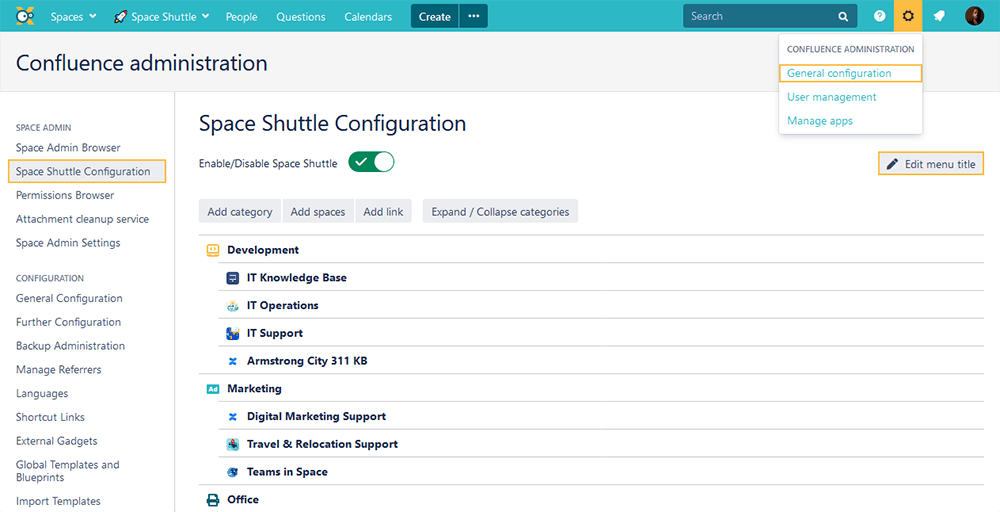Open Global Templates and Blueprints link
This screenshot has height=512, width=1000.
tap(68, 471)
